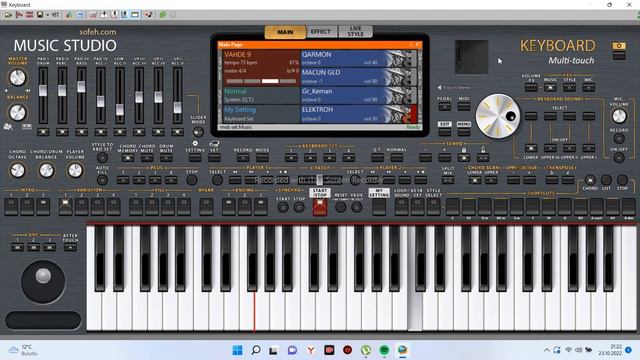Image resolution: width=640 pixels, height=360 pixels.
Task: Click the large silver data wheel
Action: pyautogui.click(x=498, y=116)
